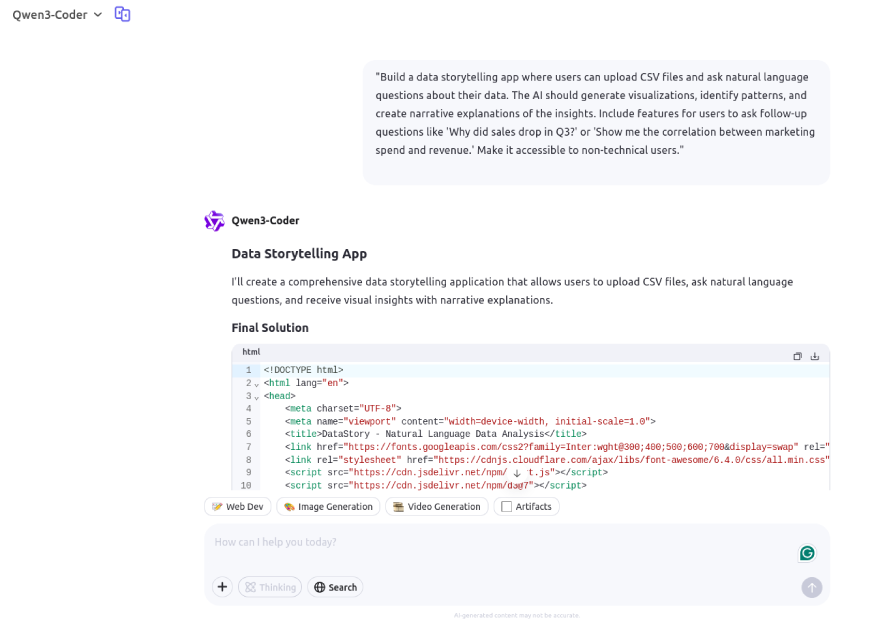The image size is (872, 626).
Task: Click the 'Final Solution' heading
Action: pos(270,328)
